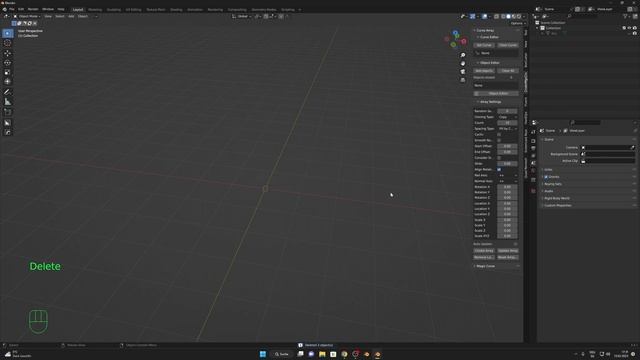Open the Global transform orientation dropdown

242,16
